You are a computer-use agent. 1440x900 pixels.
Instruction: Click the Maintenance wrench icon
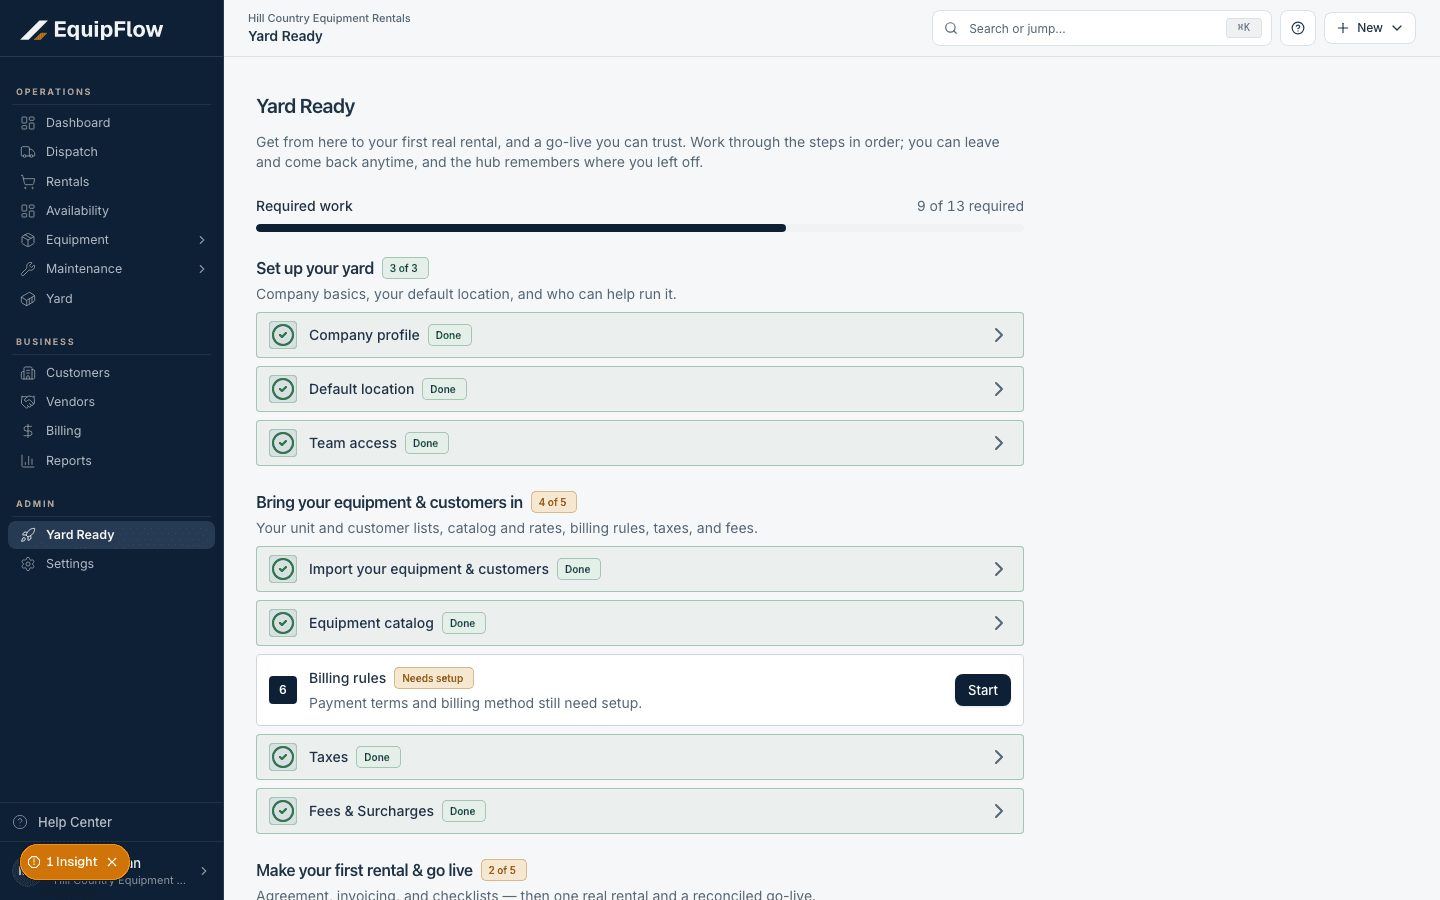28,269
